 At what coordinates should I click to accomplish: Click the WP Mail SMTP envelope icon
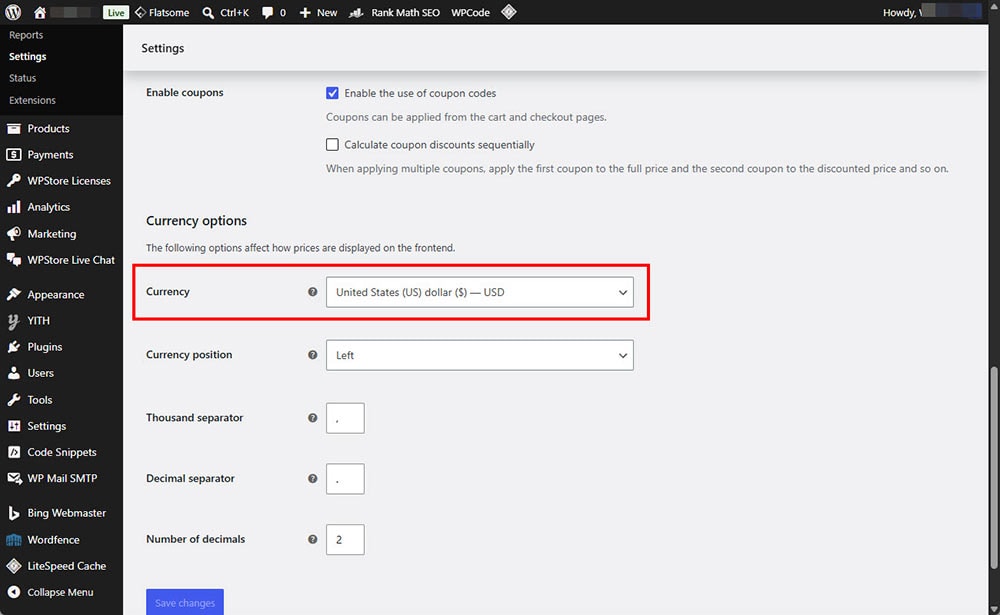tap(13, 478)
